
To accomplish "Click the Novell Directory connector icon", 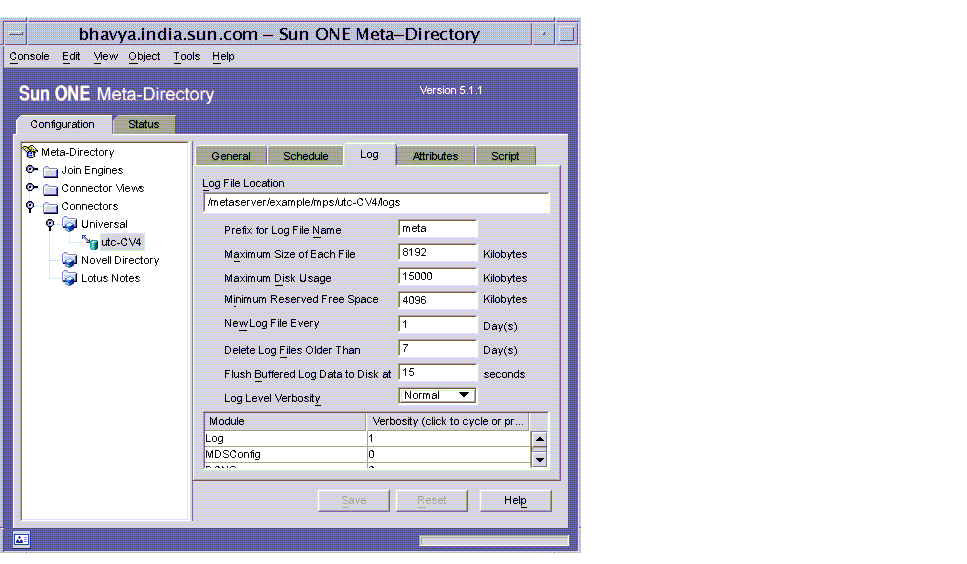I will click(70, 260).
